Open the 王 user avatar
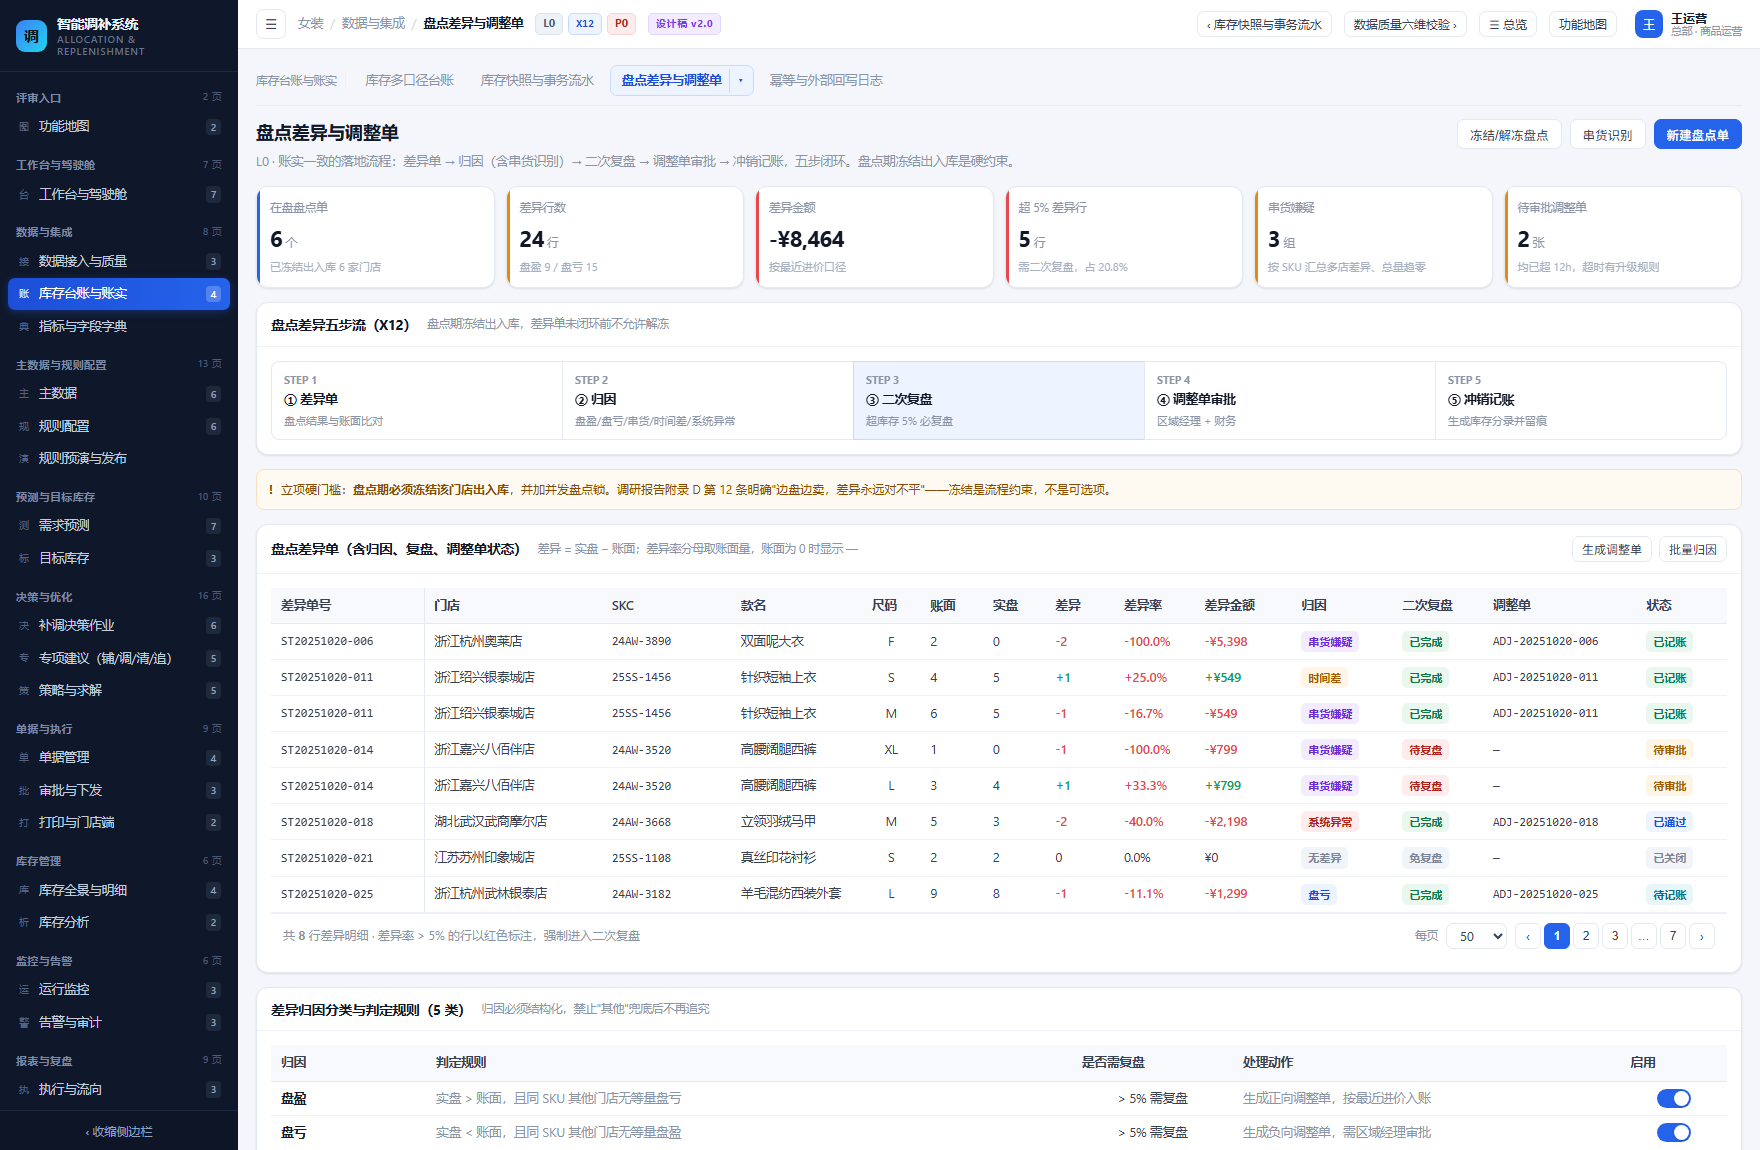Viewport: 1760px width, 1150px height. pyautogui.click(x=1649, y=24)
